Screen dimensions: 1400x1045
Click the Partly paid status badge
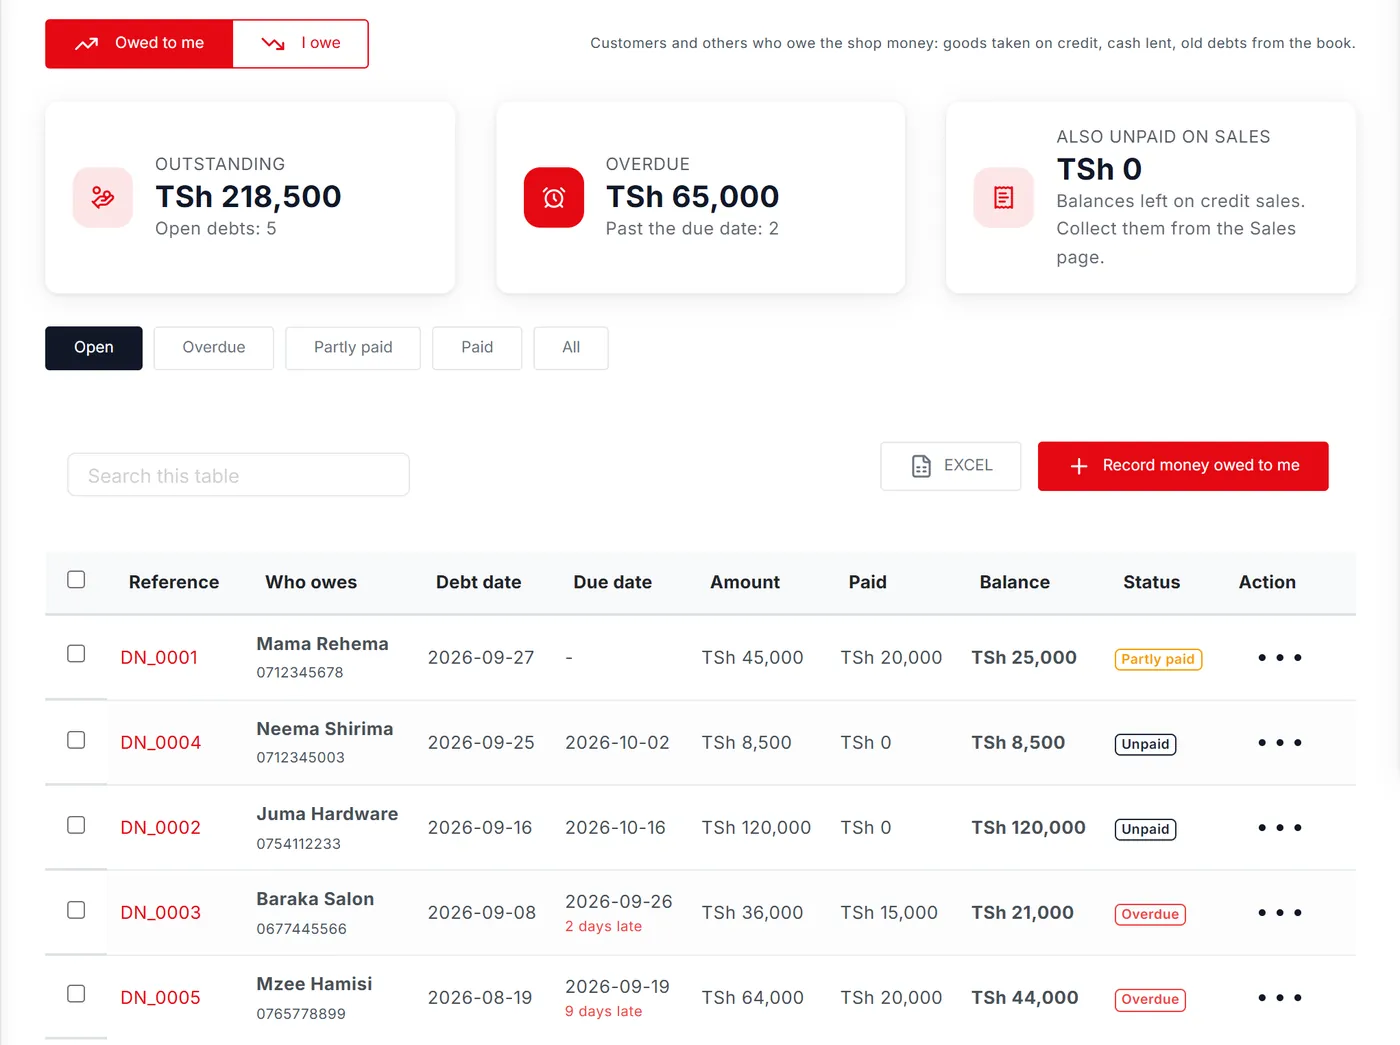coord(1158,660)
